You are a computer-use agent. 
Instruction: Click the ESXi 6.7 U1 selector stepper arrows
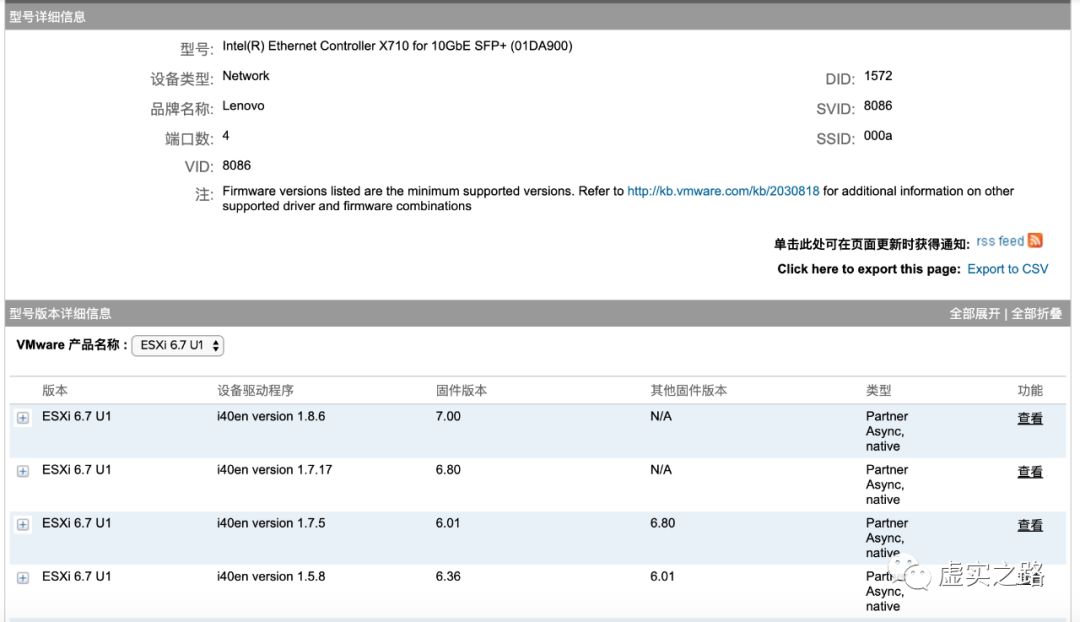(x=216, y=343)
